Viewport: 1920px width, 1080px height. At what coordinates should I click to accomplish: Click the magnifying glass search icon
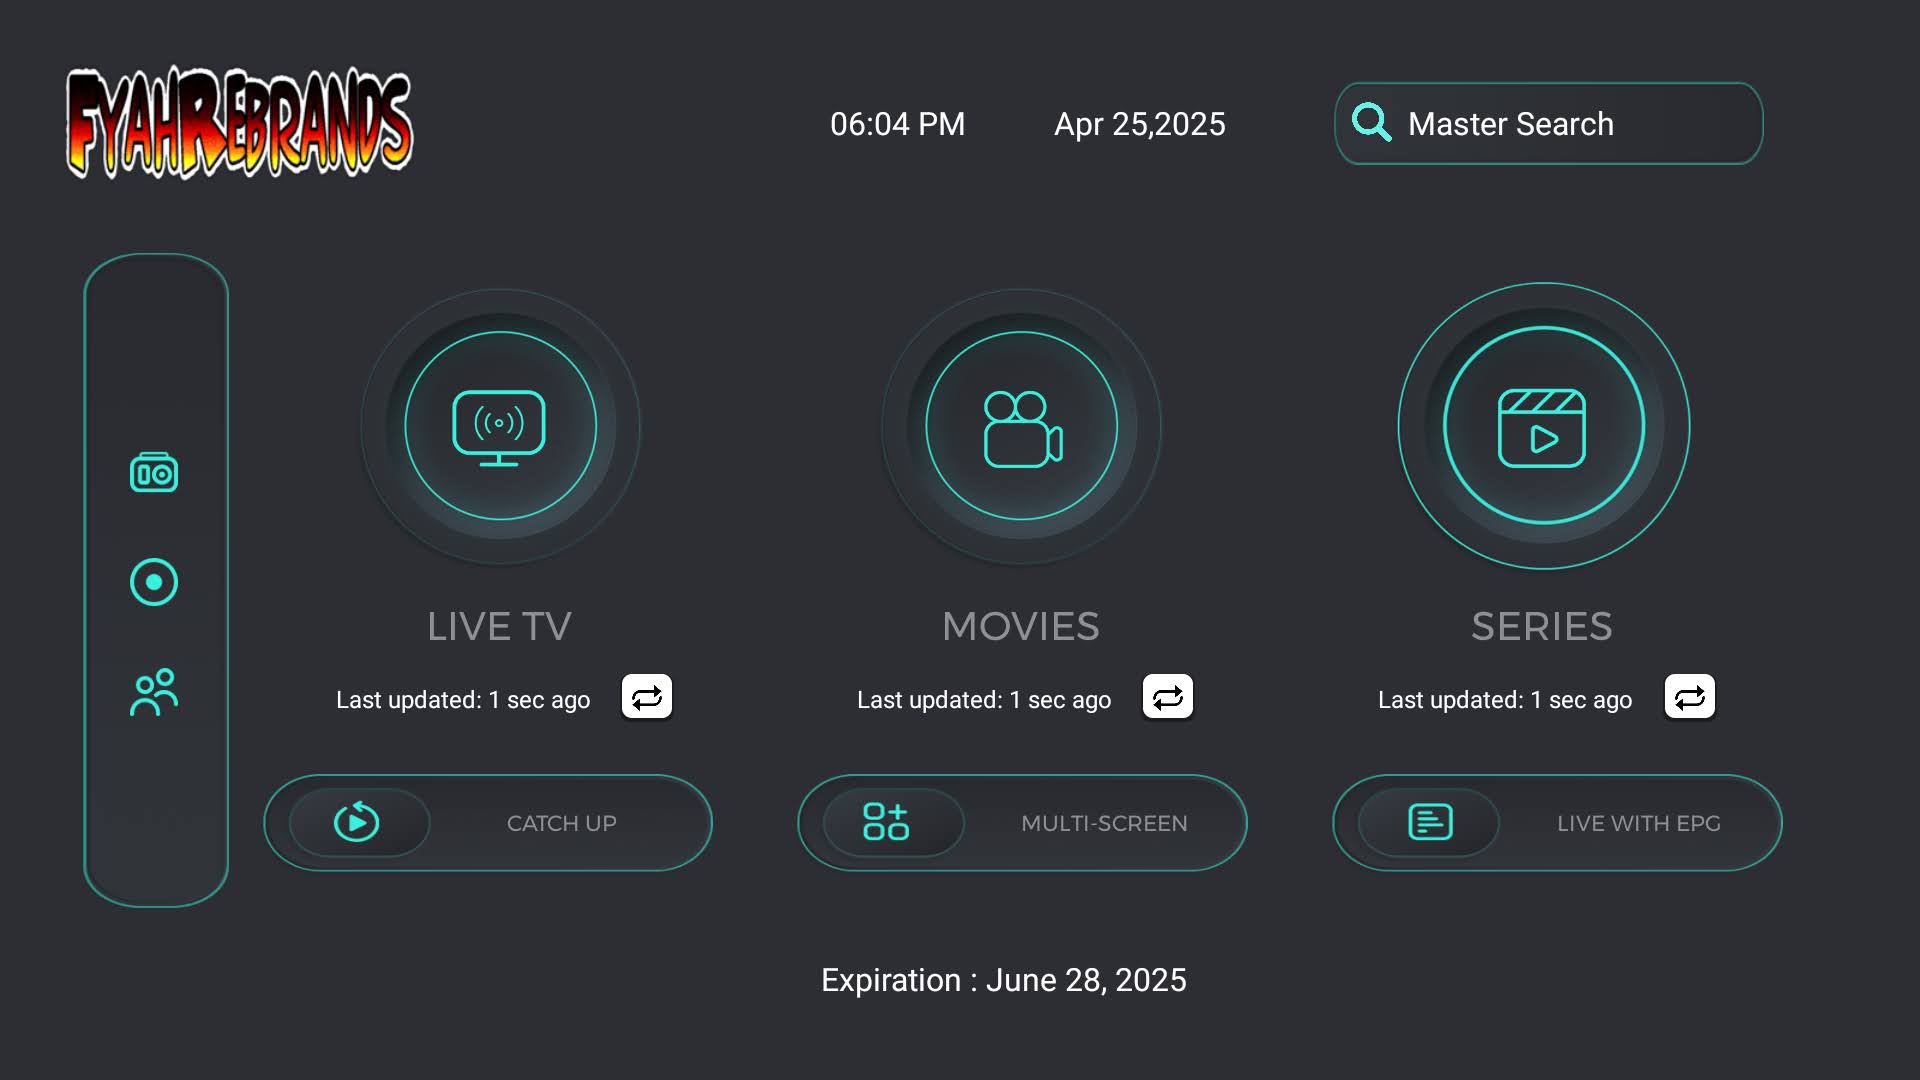click(x=1371, y=123)
